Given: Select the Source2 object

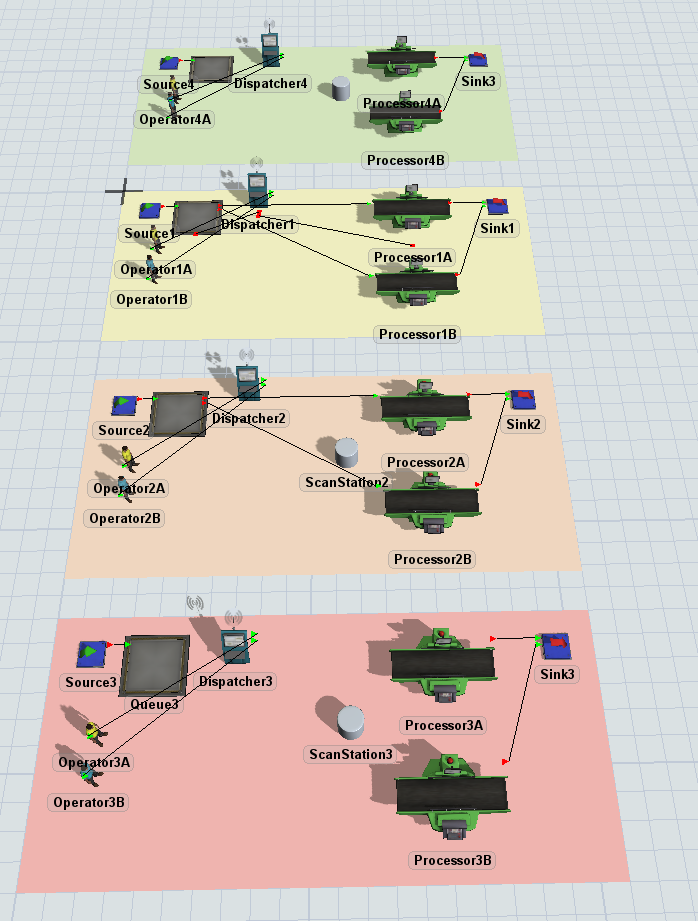Looking at the screenshot, I should coord(125,405).
